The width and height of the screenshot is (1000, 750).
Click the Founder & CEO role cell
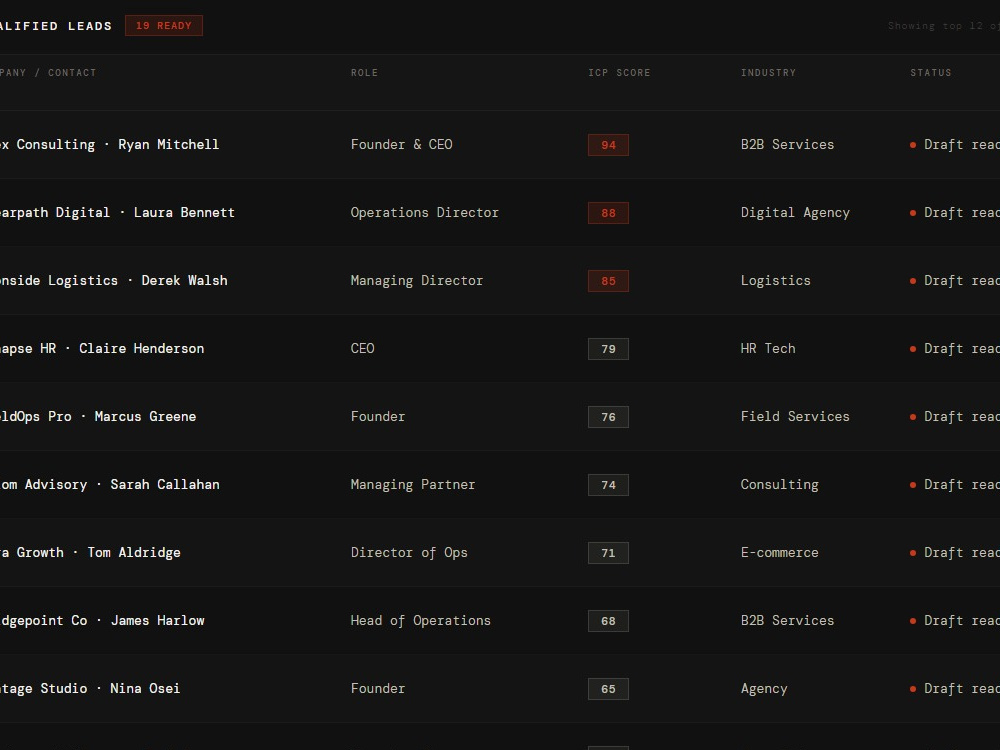tap(402, 145)
